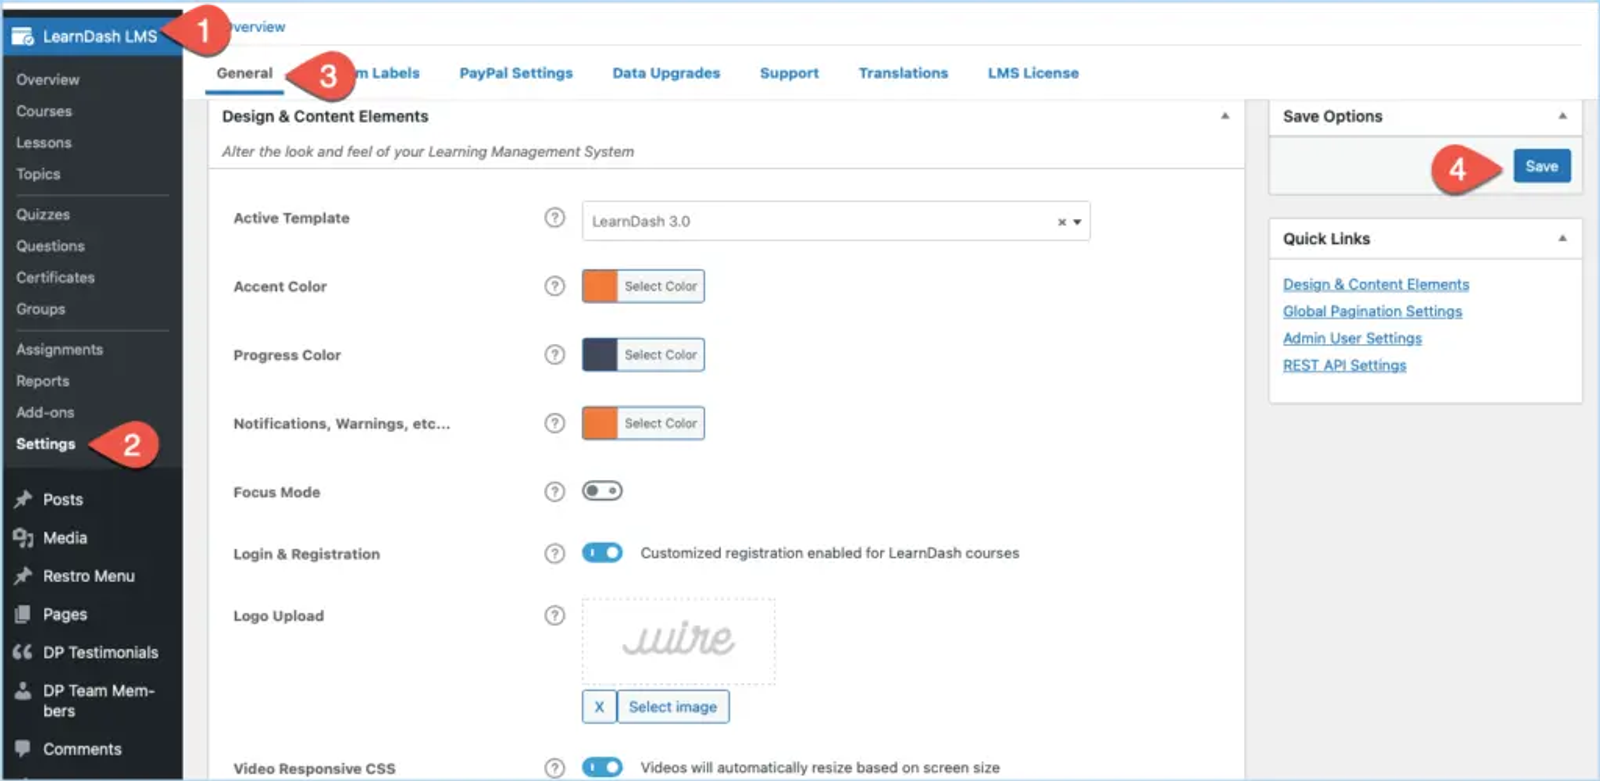This screenshot has width=1600, height=781.
Task: Disable the Login & Registration switch
Action: coord(602,553)
